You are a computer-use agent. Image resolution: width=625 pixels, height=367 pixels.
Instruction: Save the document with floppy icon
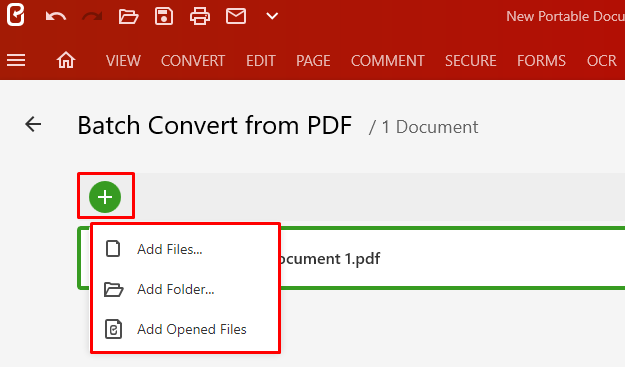point(164,16)
